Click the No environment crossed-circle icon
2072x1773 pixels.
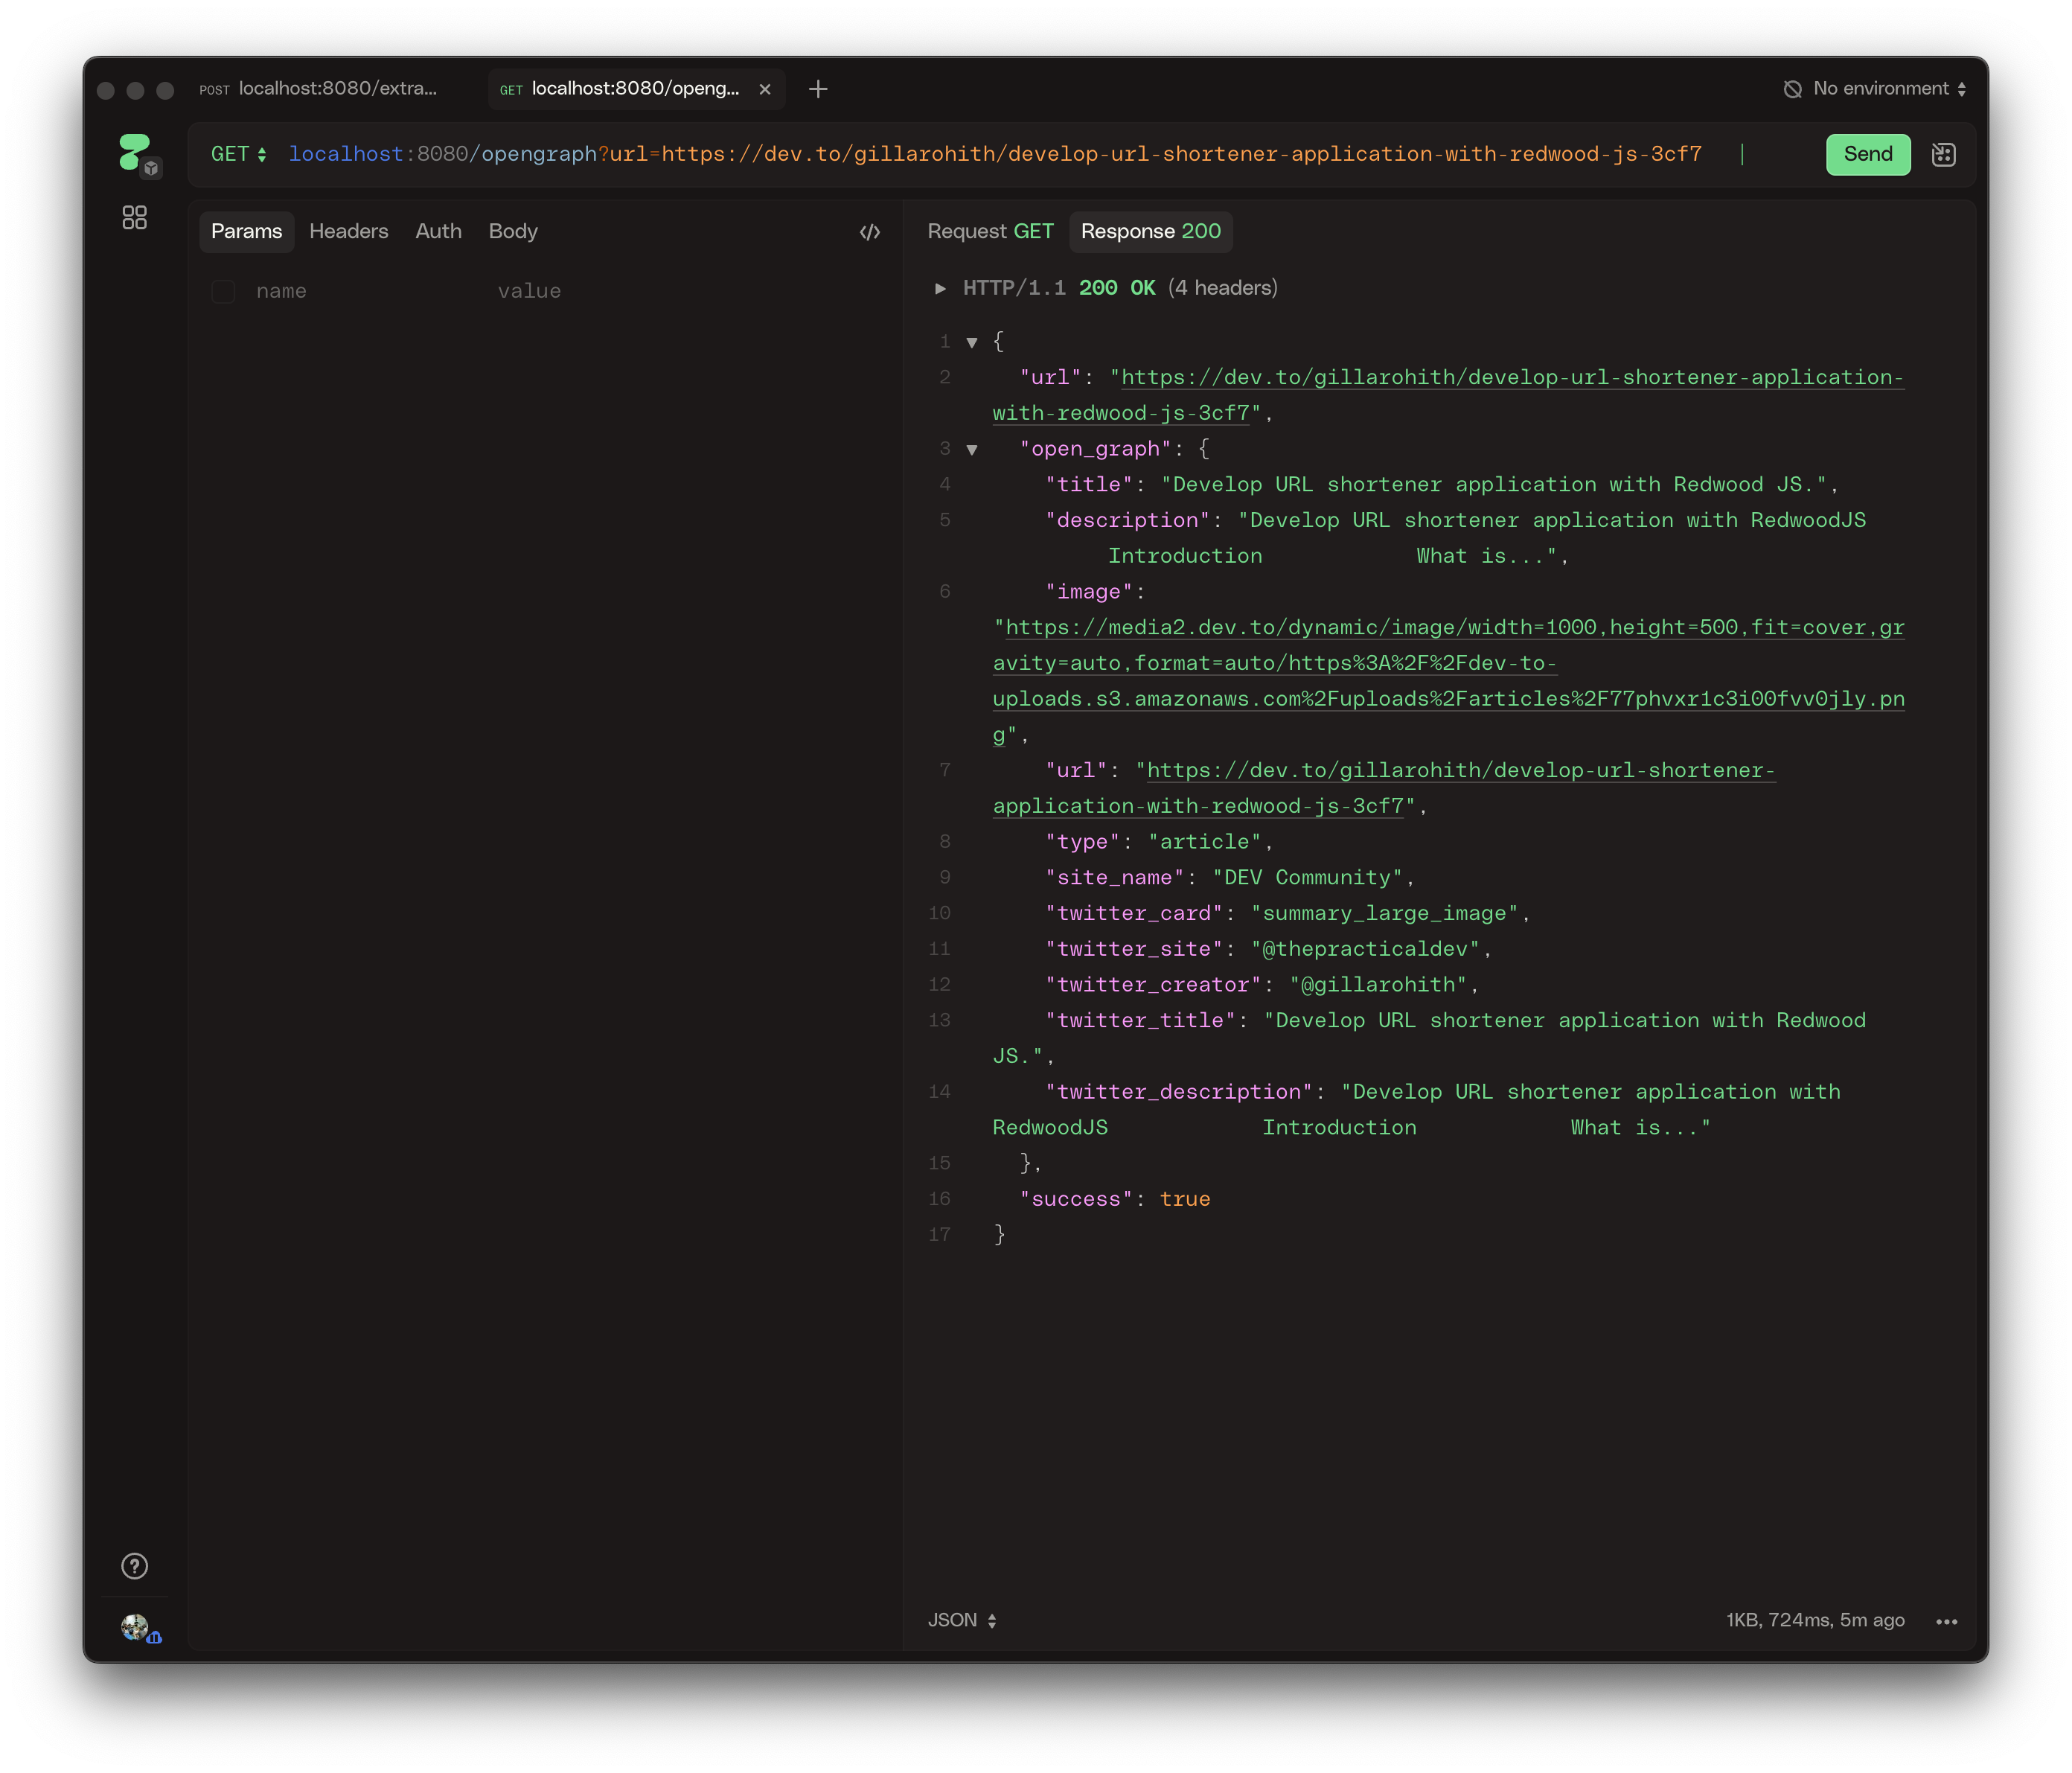(1792, 89)
